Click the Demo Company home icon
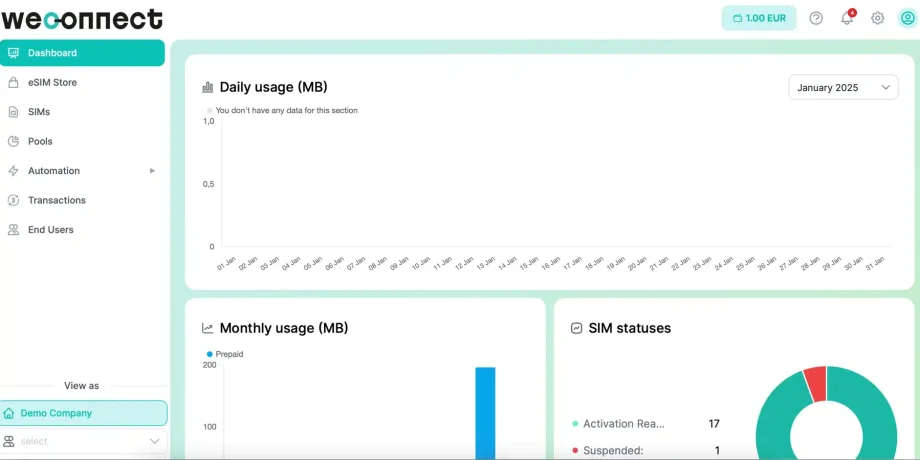The height and width of the screenshot is (460, 920). coord(9,413)
